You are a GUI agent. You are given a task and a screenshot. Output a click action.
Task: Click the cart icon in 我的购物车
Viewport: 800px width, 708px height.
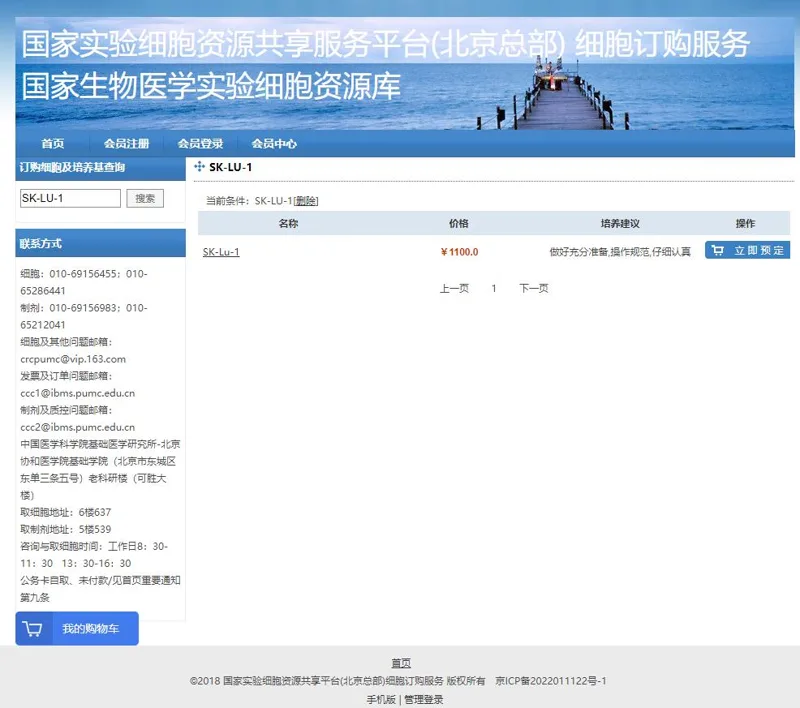tap(33, 628)
